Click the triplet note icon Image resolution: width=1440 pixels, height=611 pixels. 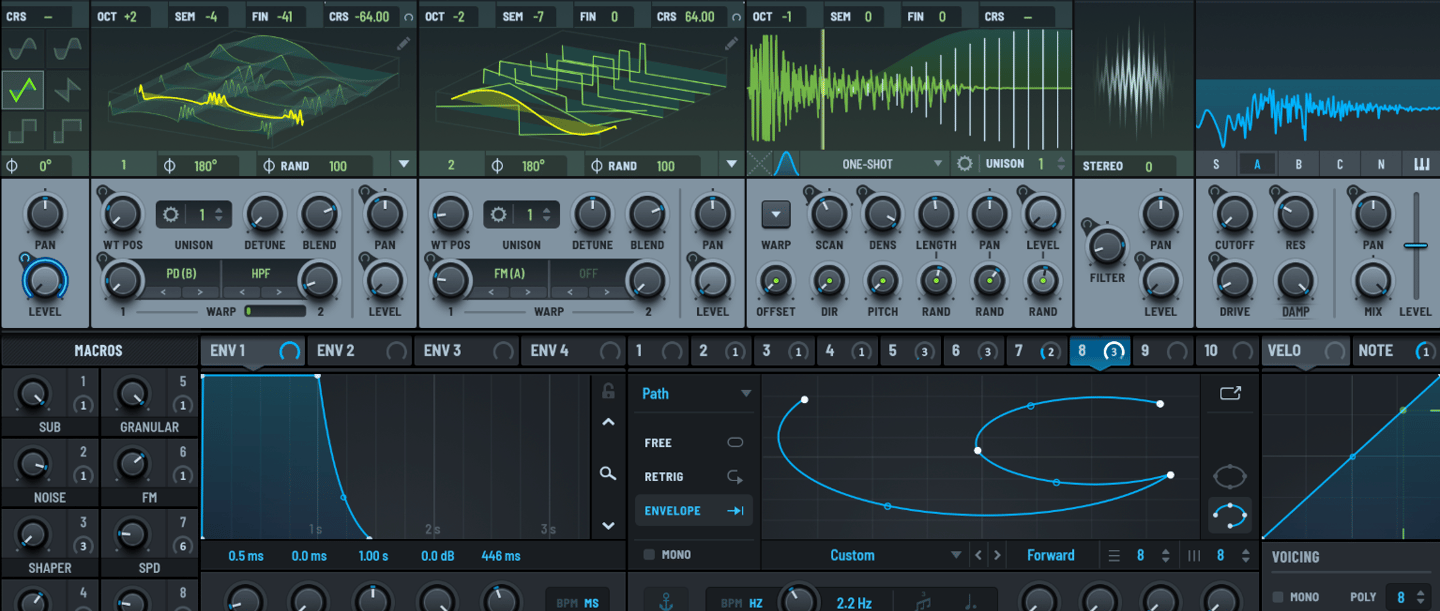coord(924,603)
